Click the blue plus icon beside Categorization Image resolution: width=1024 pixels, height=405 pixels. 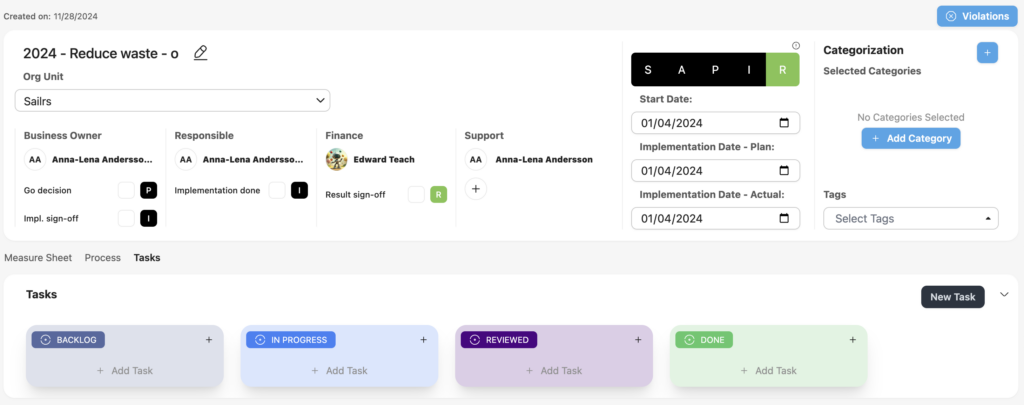tap(986, 53)
